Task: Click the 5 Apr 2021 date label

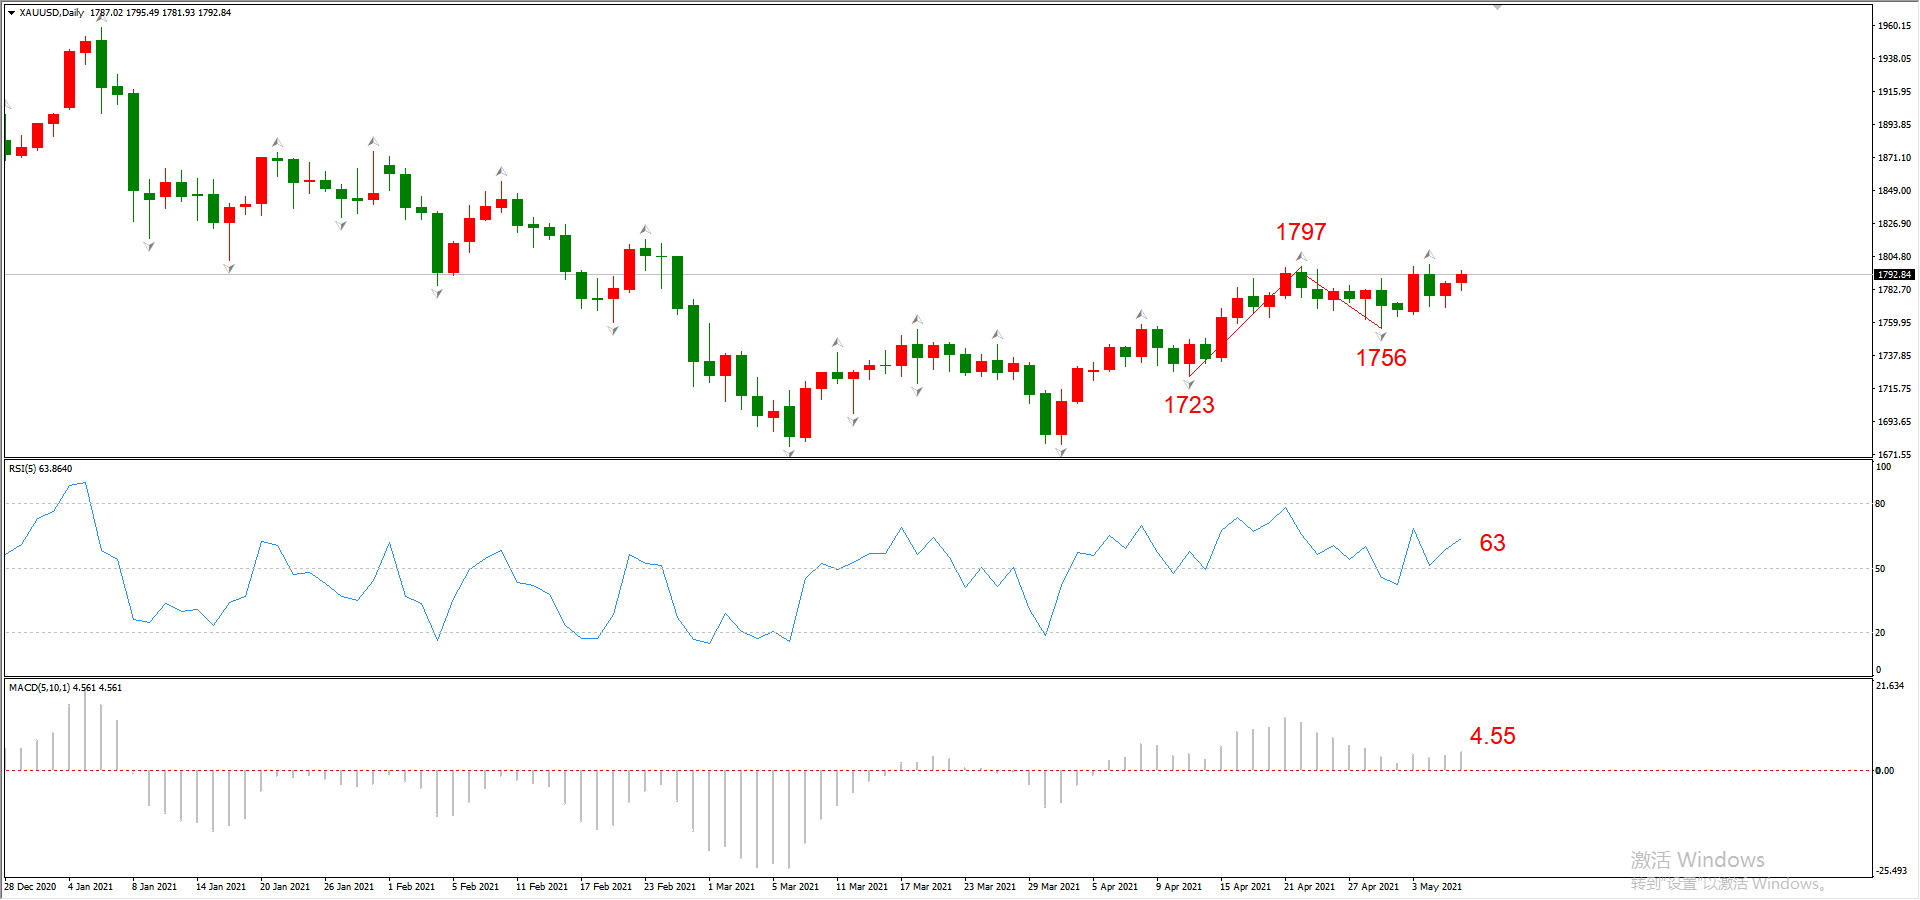Action: click(x=1115, y=887)
